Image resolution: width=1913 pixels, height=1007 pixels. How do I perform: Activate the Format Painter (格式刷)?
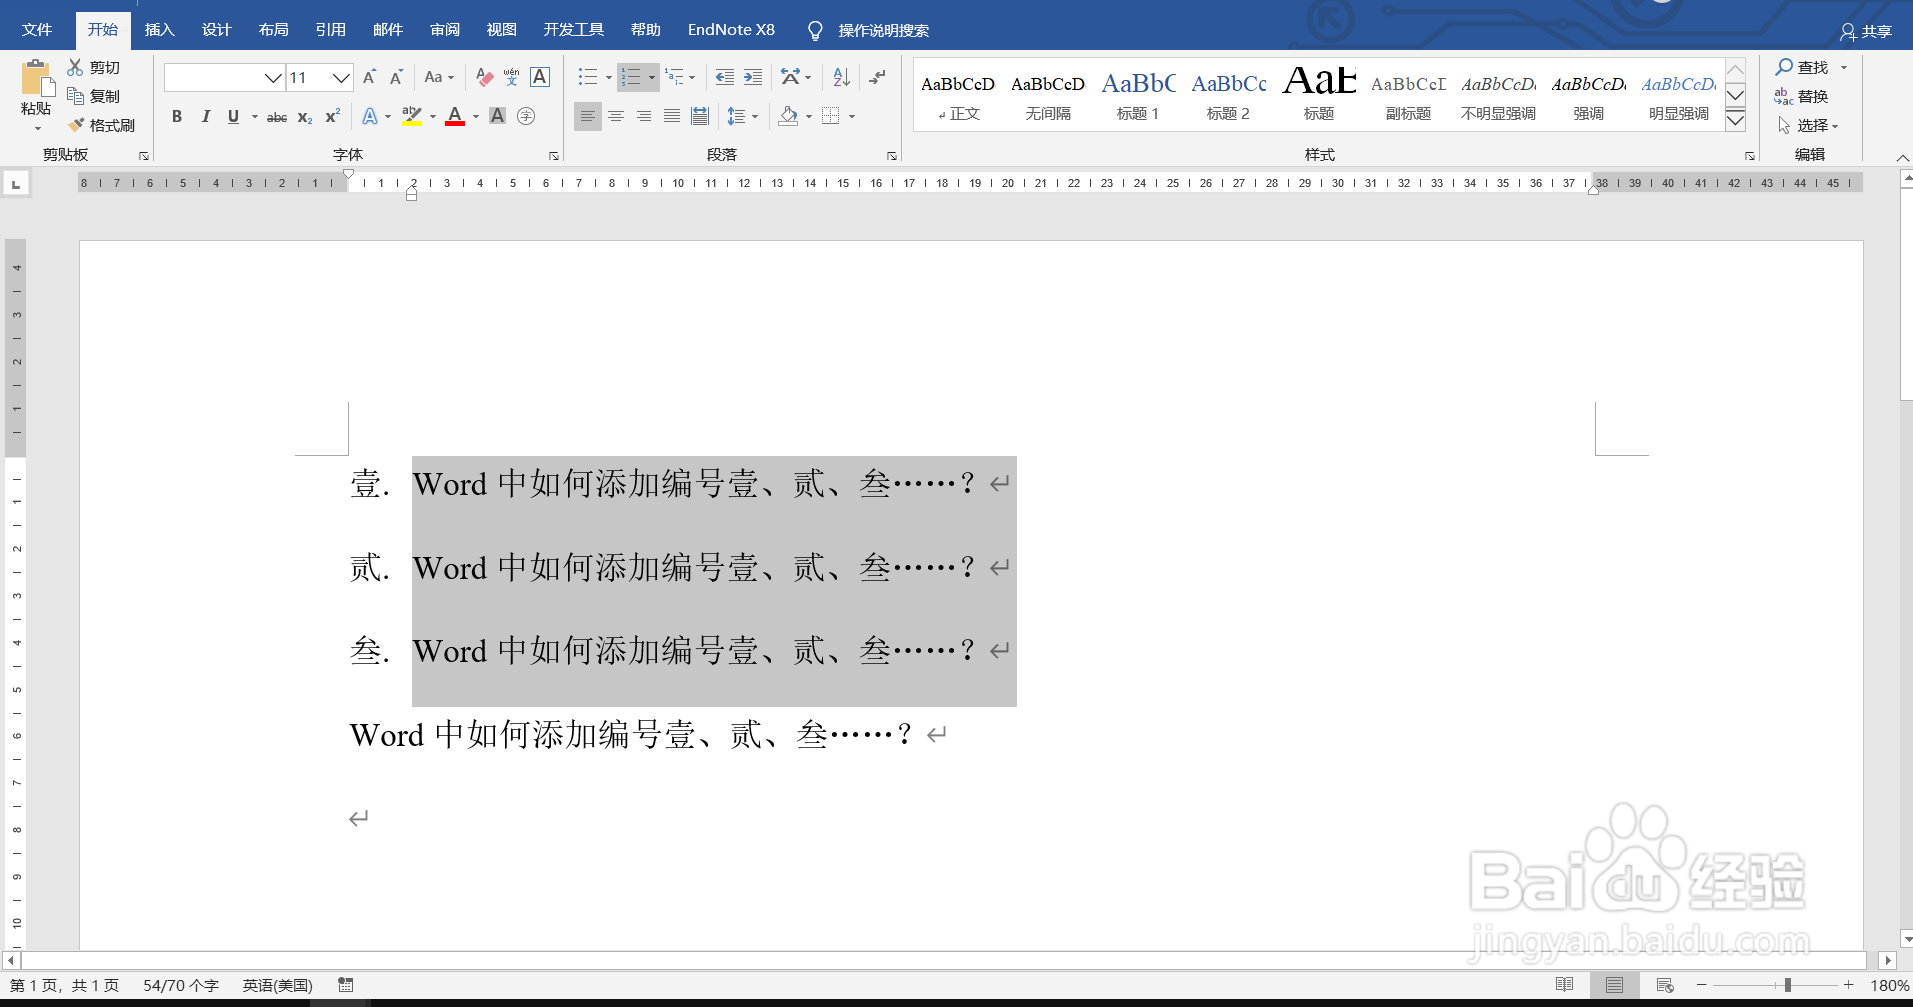pos(101,125)
